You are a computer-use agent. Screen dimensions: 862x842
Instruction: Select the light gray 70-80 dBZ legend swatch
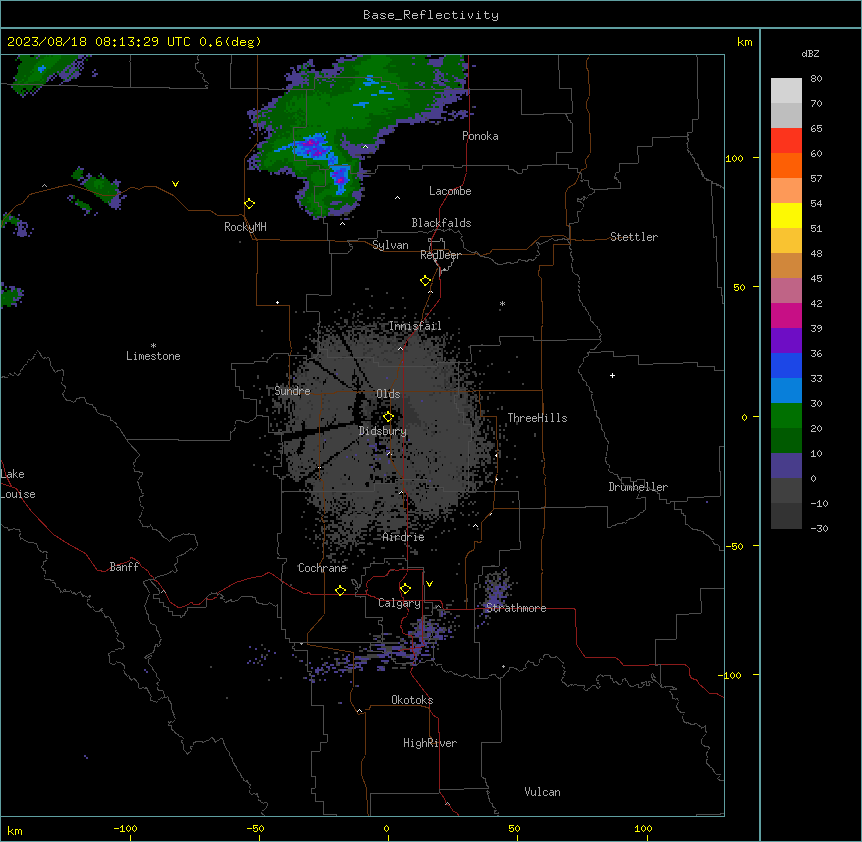click(786, 91)
